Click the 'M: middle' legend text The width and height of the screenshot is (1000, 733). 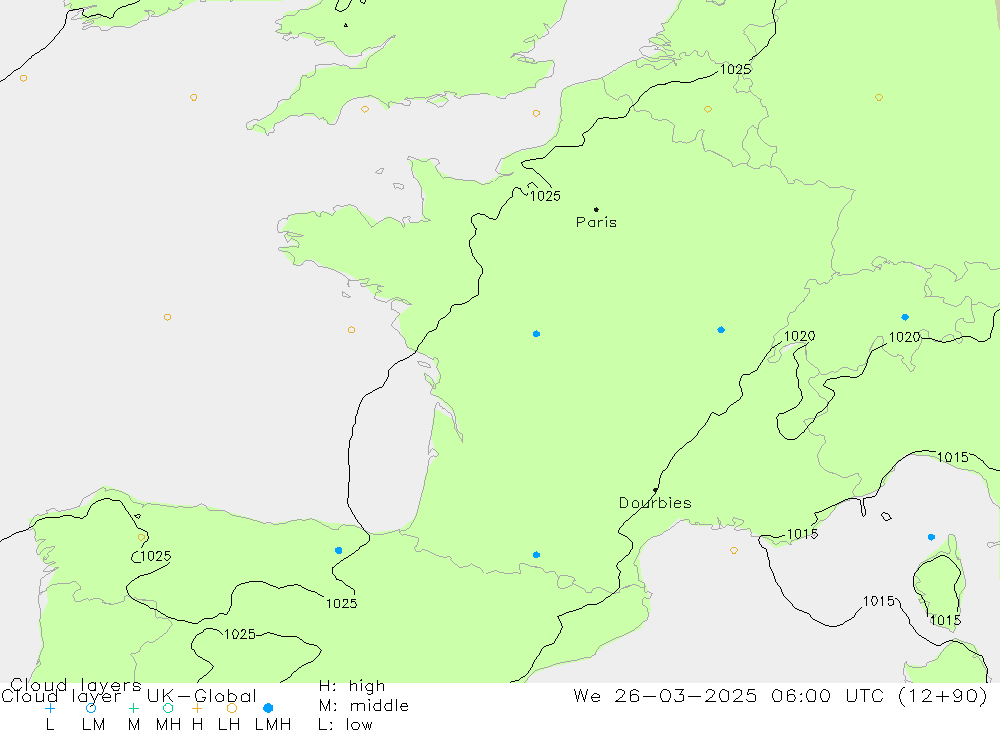(x=364, y=706)
